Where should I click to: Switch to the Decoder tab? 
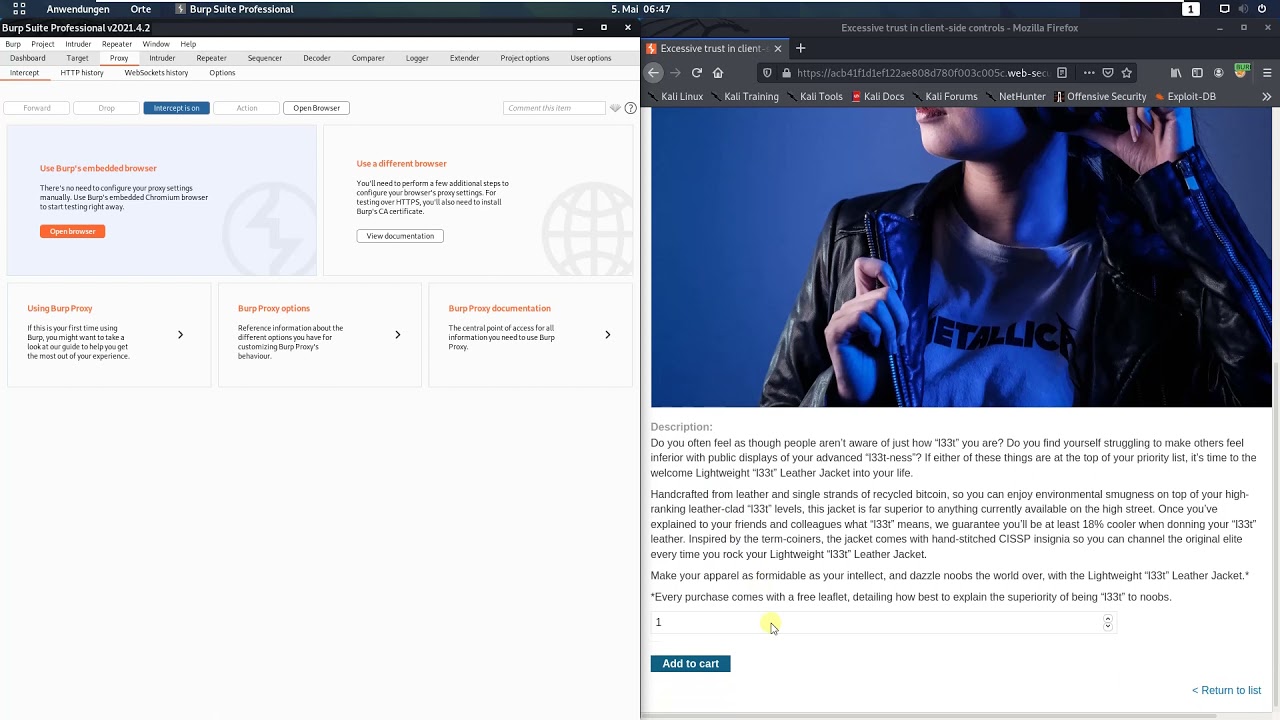pyautogui.click(x=317, y=58)
